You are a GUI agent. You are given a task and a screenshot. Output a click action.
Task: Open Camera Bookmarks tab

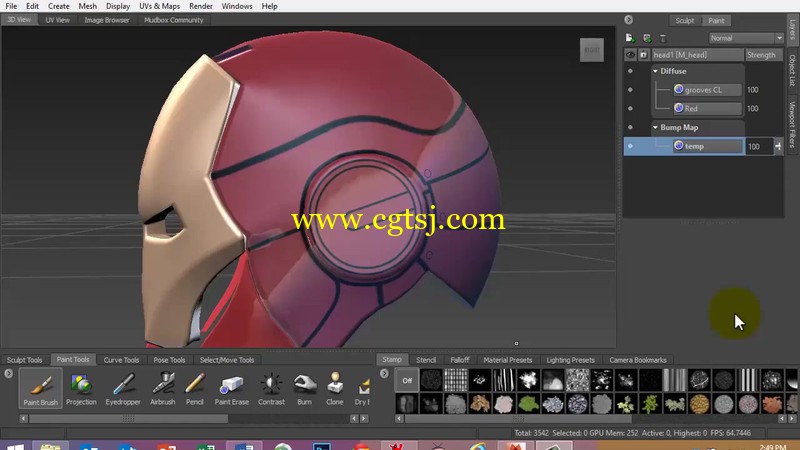point(638,360)
